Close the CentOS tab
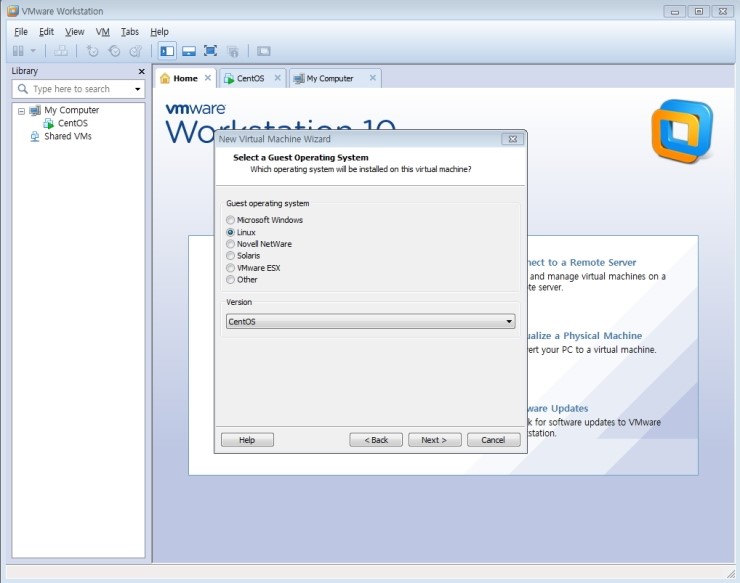Image resolution: width=740 pixels, height=583 pixels. 278,78
